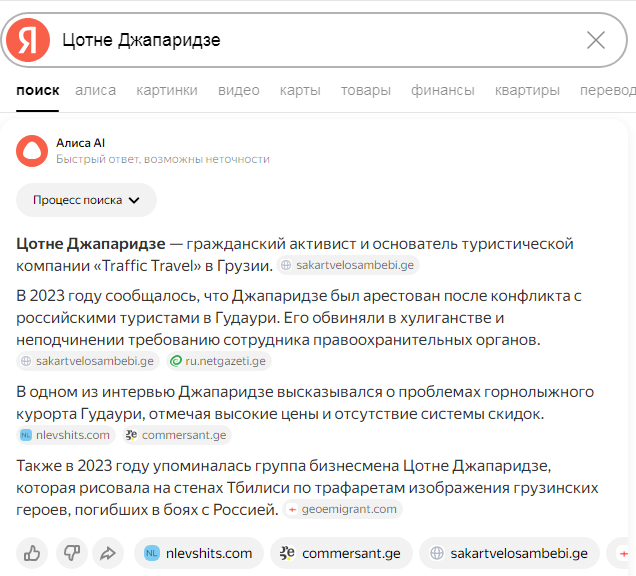Image resolution: width=636 pixels, height=576 pixels.
Task: Click the bold Цотне Джапаридзе heading text
Action: [91, 244]
